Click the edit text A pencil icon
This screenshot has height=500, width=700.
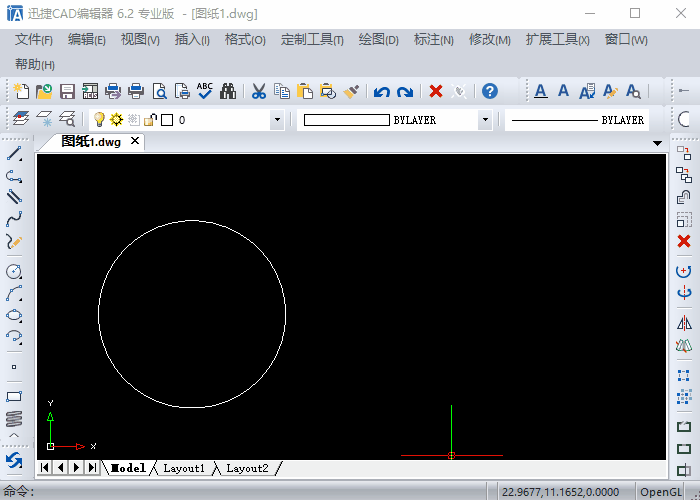click(x=610, y=92)
